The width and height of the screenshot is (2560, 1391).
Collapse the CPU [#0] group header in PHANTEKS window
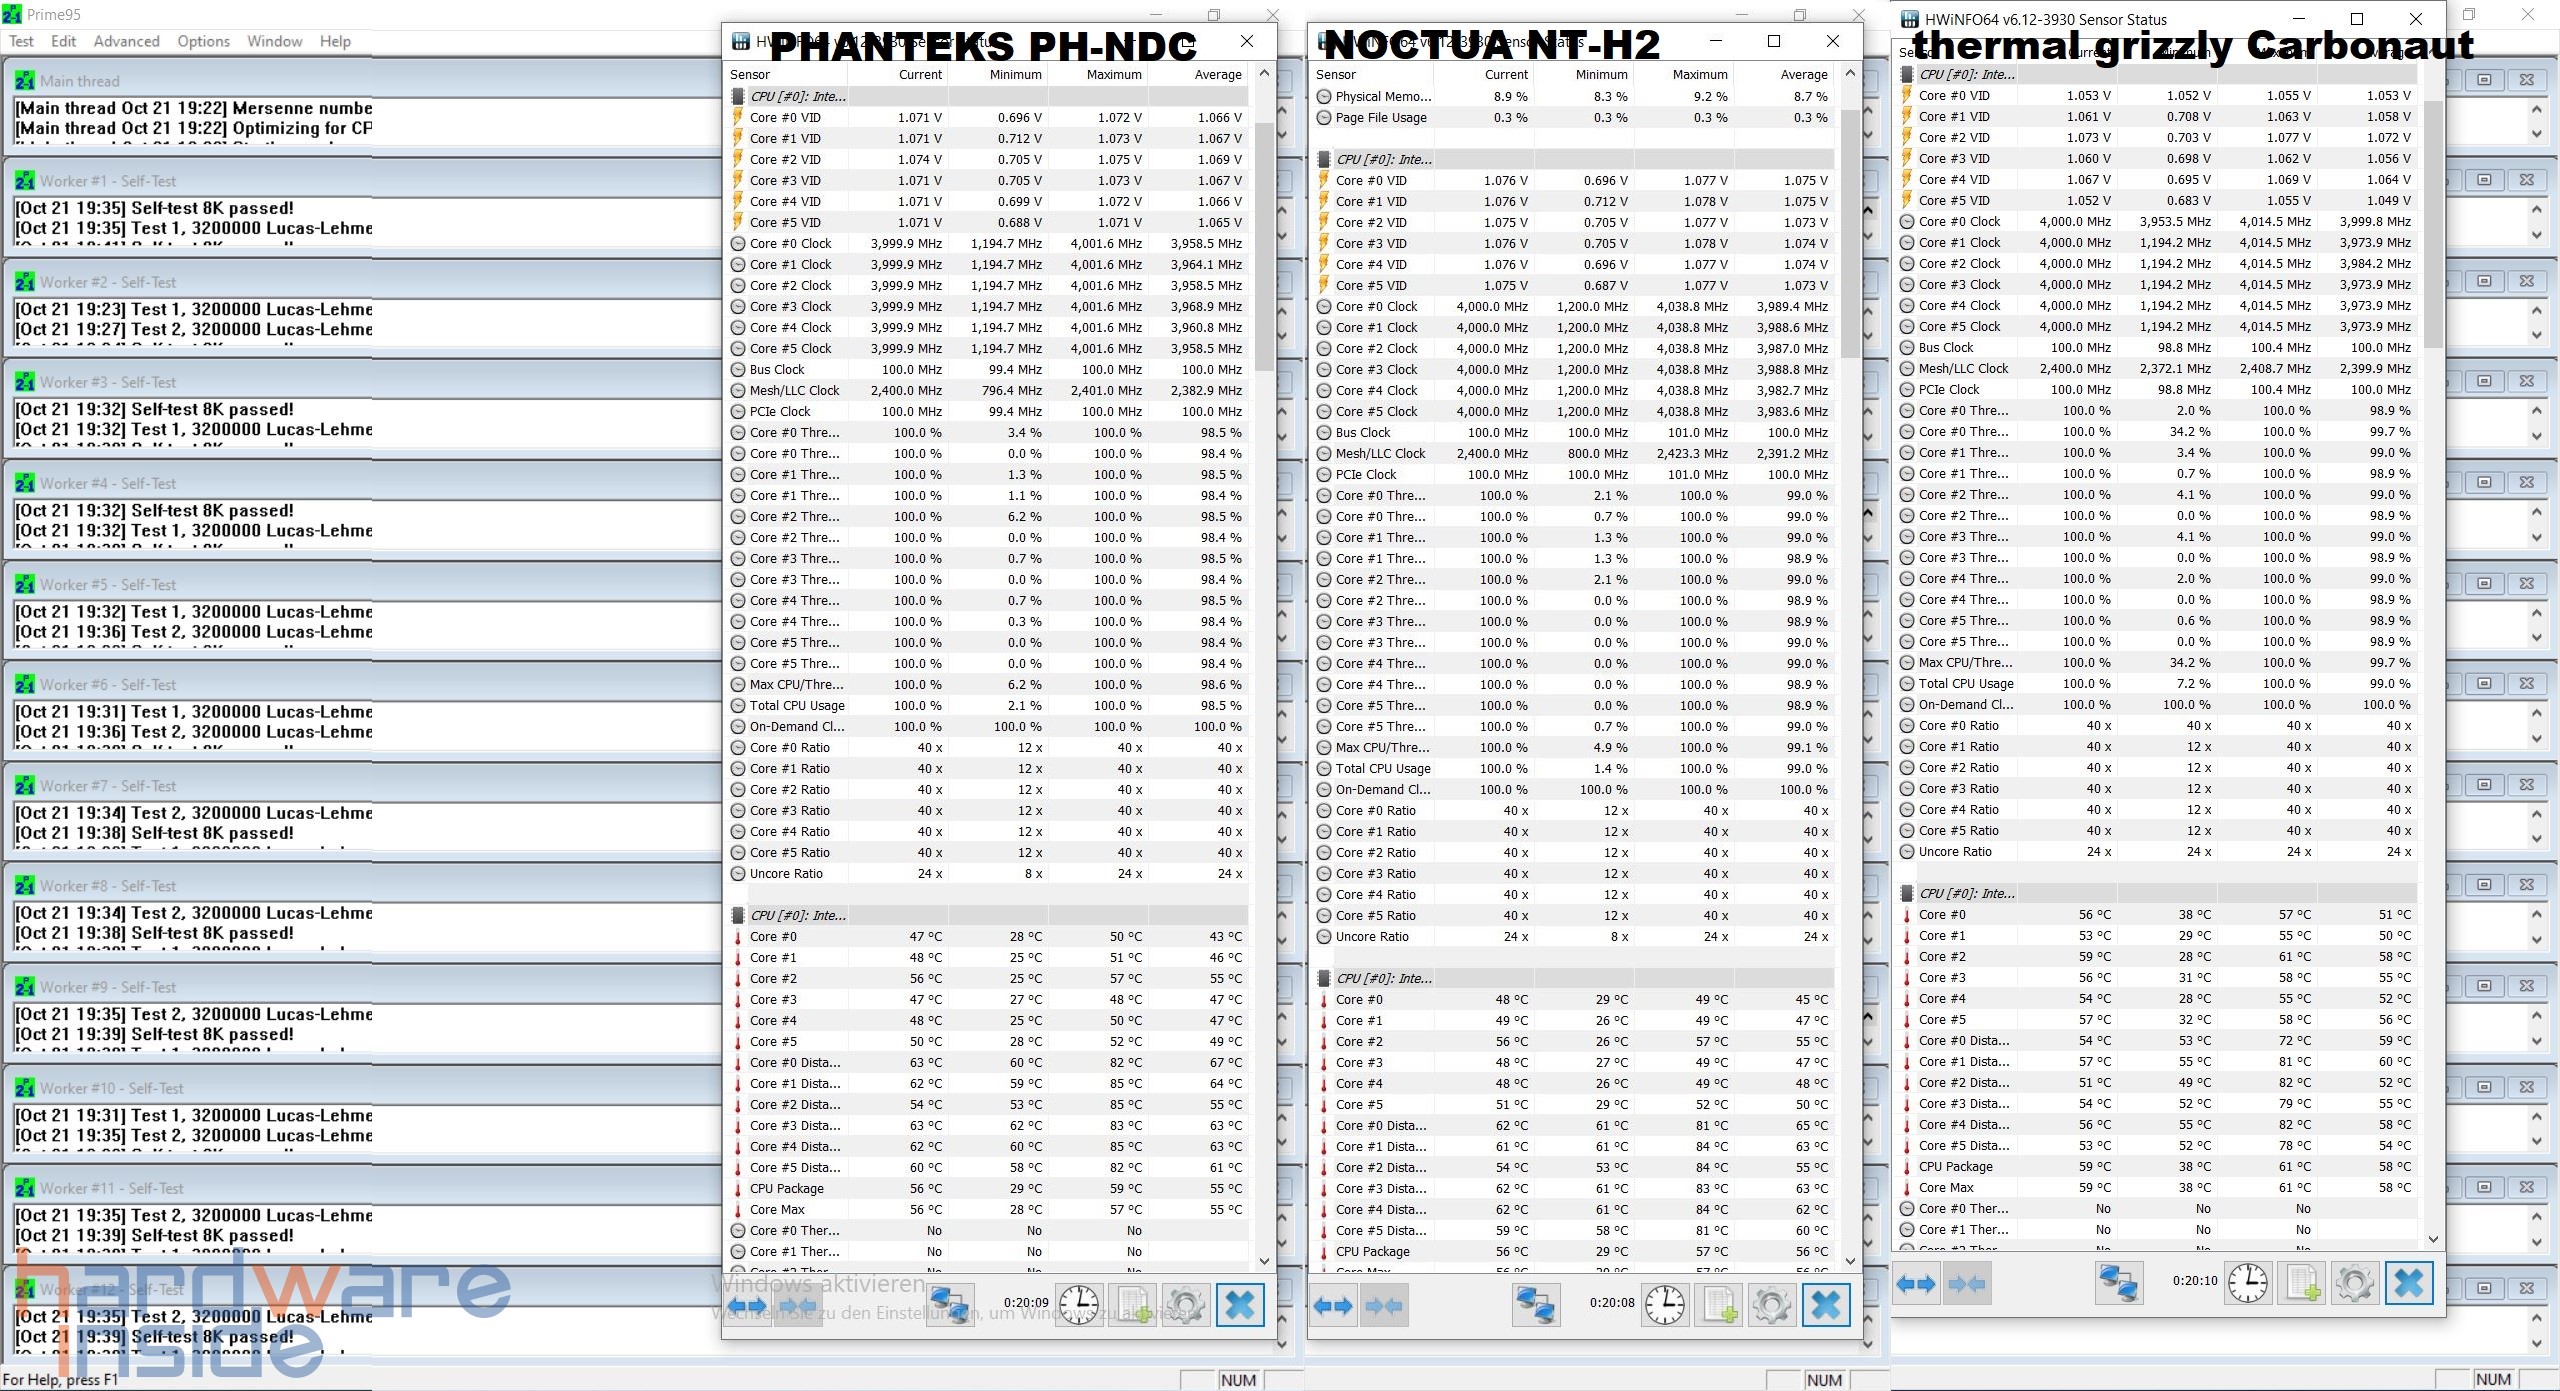click(x=740, y=96)
